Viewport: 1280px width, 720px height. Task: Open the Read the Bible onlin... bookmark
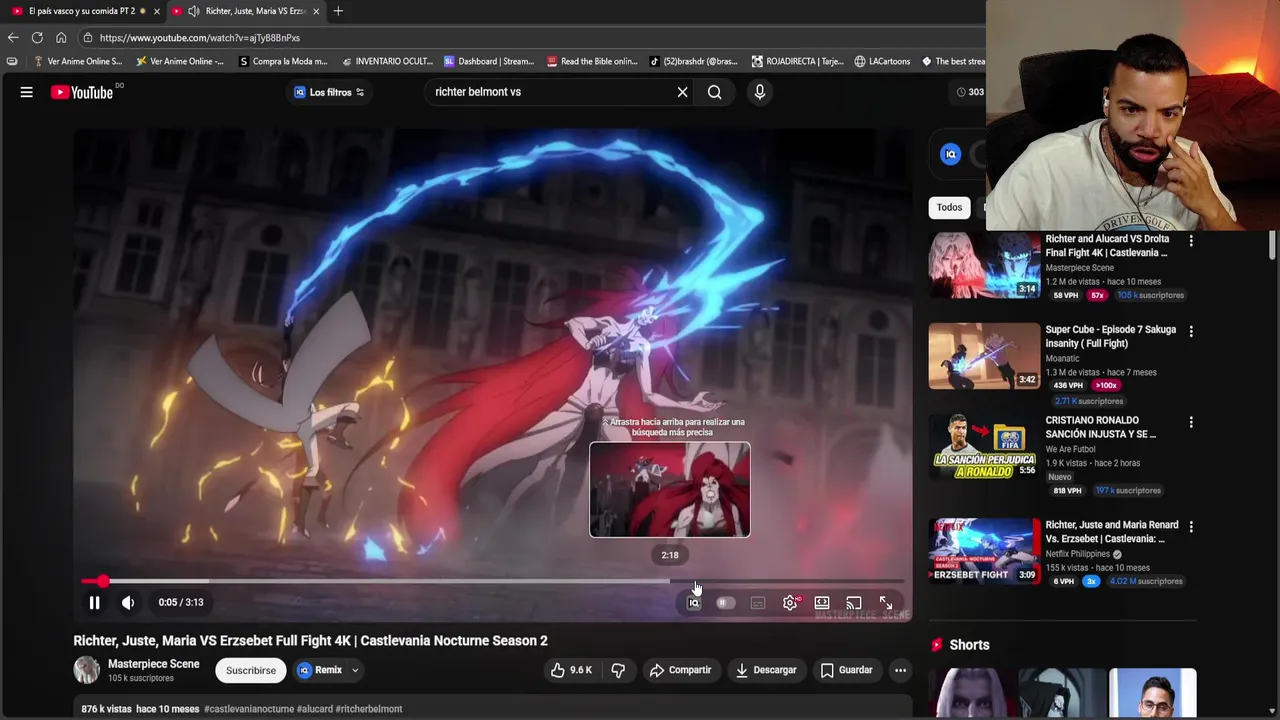(x=592, y=61)
